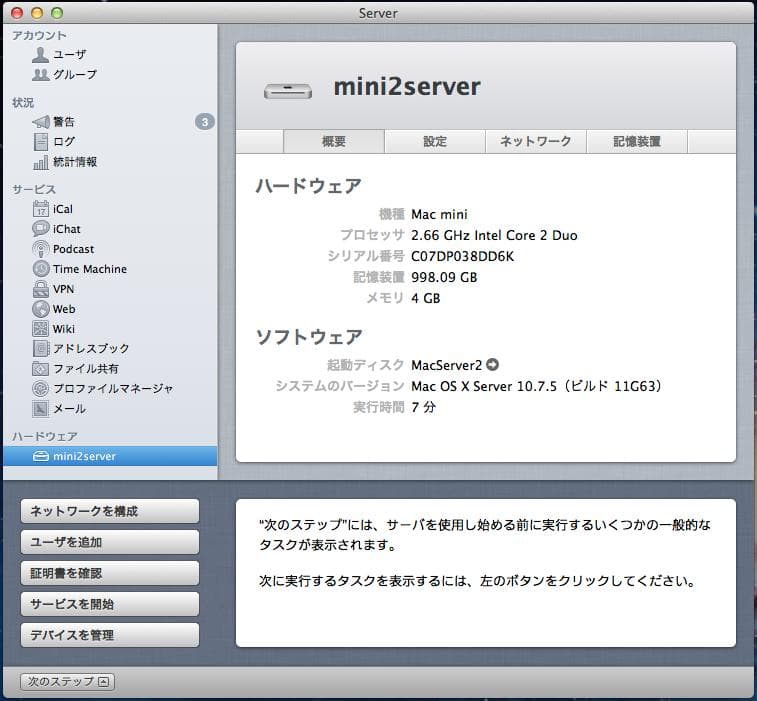This screenshot has height=701, width=757.
Task: Click the 証明書を確認 button
Action: (x=110, y=573)
